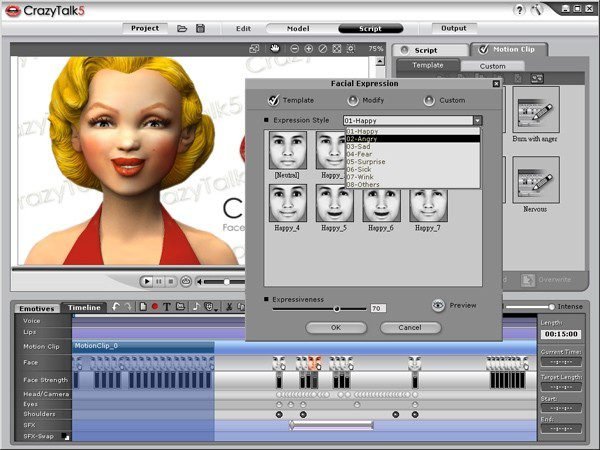Create new script page icon
The width and height of the screenshot is (600, 450).
(x=143, y=307)
